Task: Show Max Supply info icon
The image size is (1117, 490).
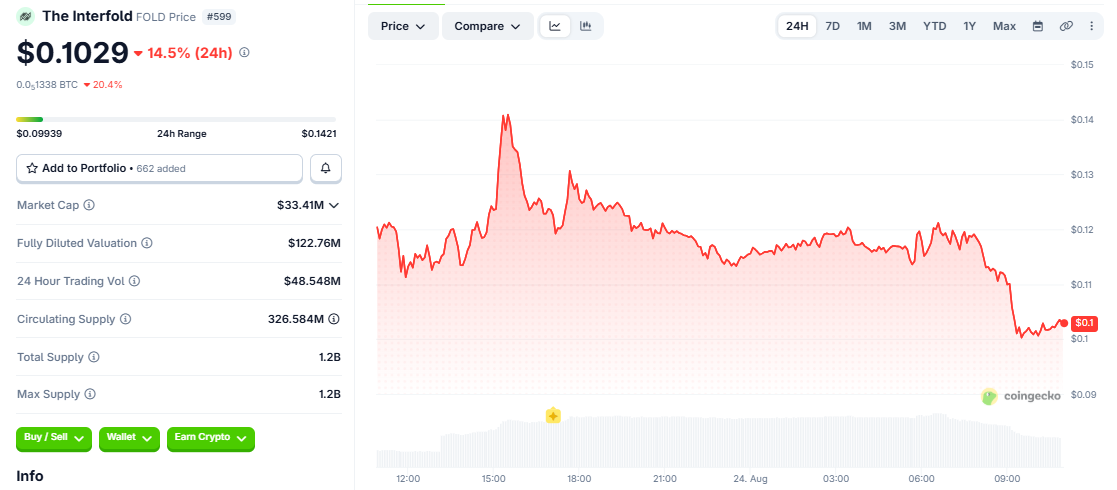Action: [90, 394]
